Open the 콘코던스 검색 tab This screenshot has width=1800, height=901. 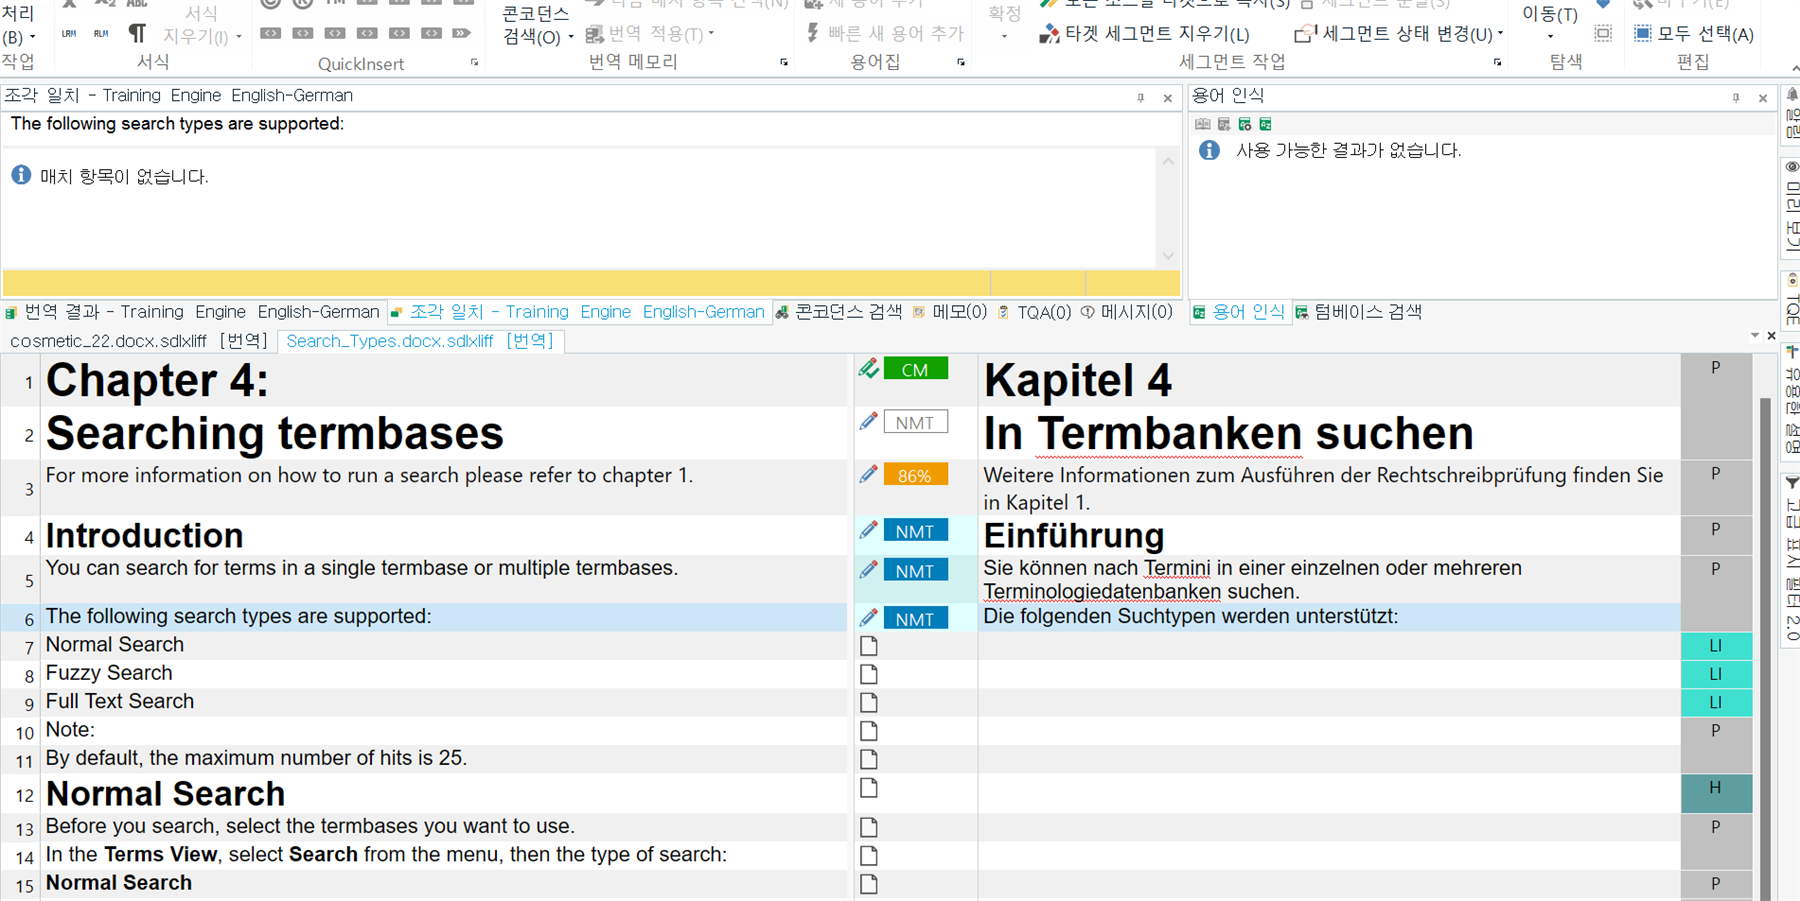(x=838, y=312)
